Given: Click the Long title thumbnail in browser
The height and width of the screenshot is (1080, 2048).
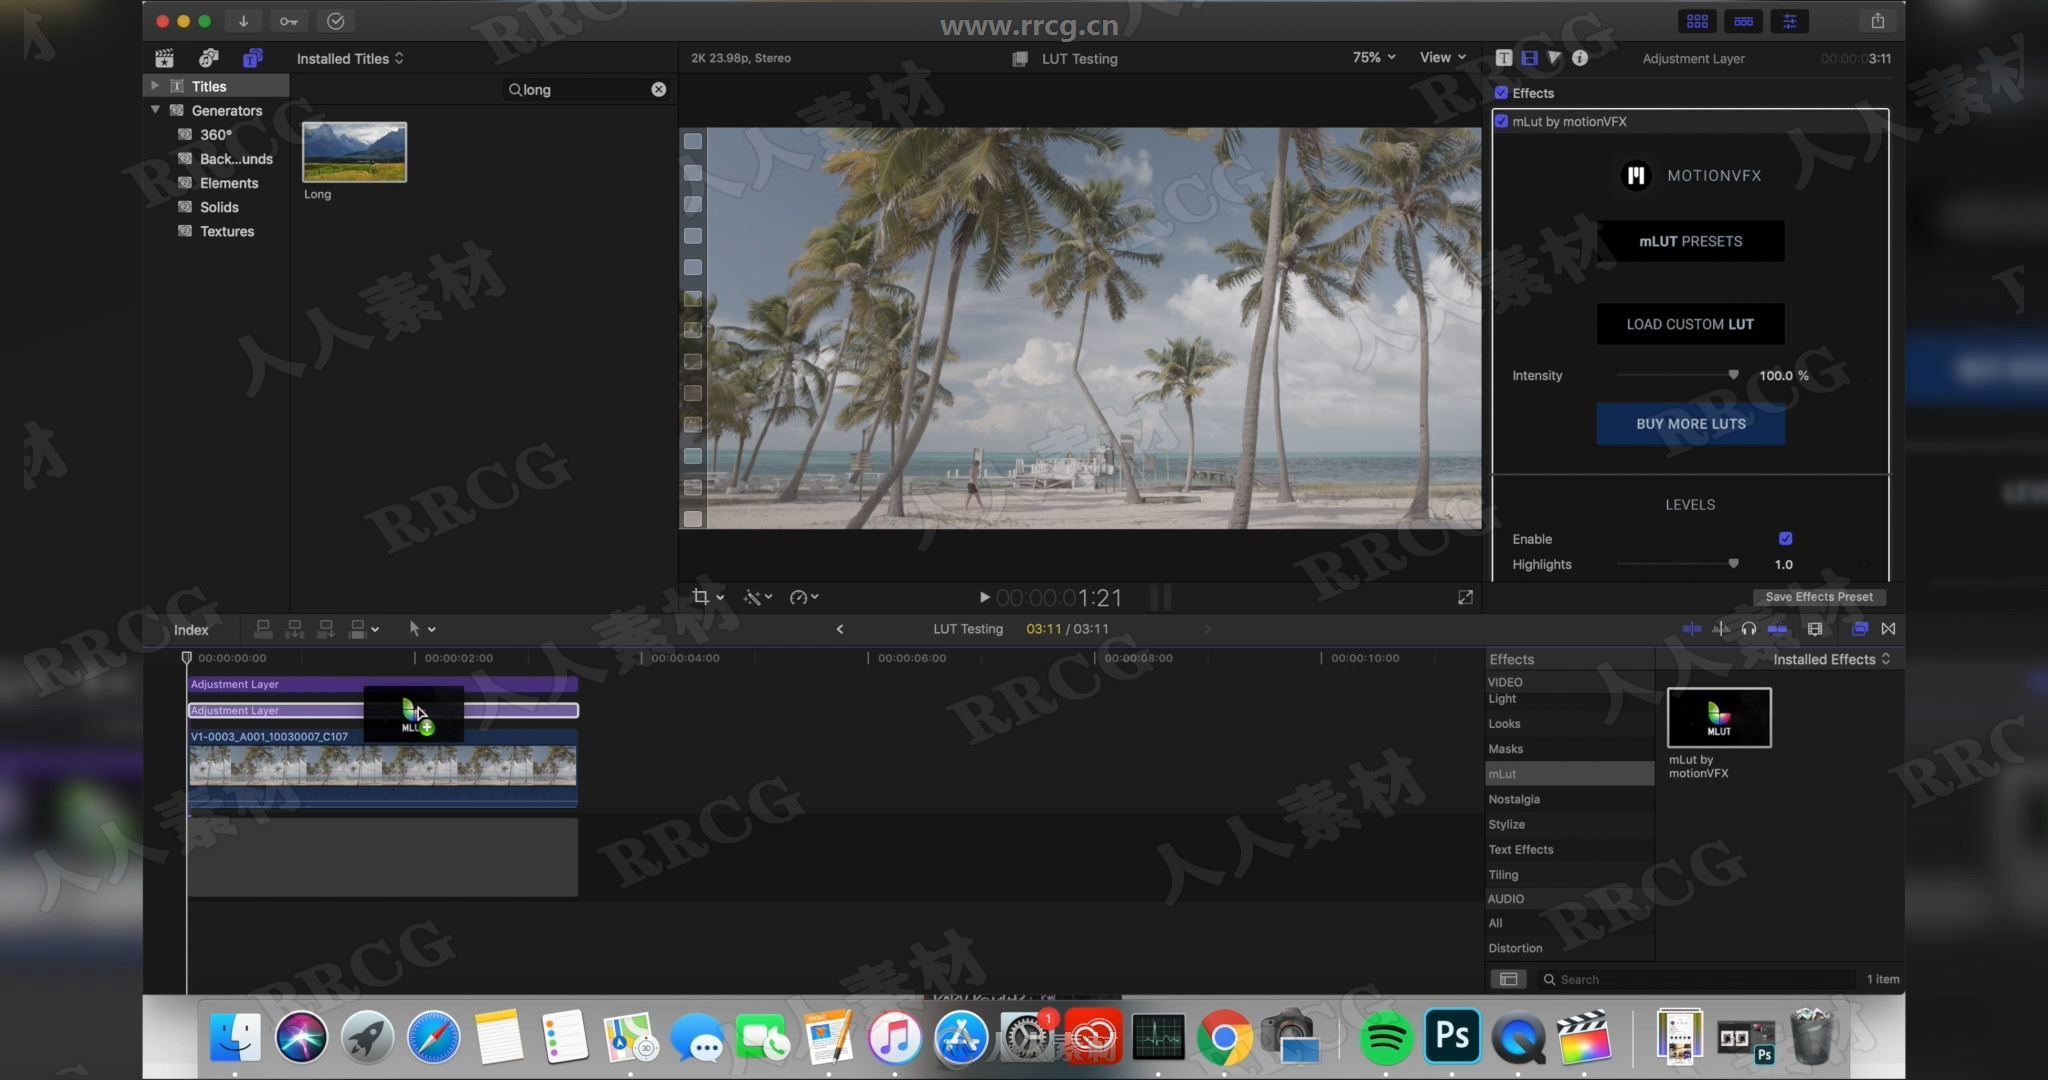Looking at the screenshot, I should [354, 153].
